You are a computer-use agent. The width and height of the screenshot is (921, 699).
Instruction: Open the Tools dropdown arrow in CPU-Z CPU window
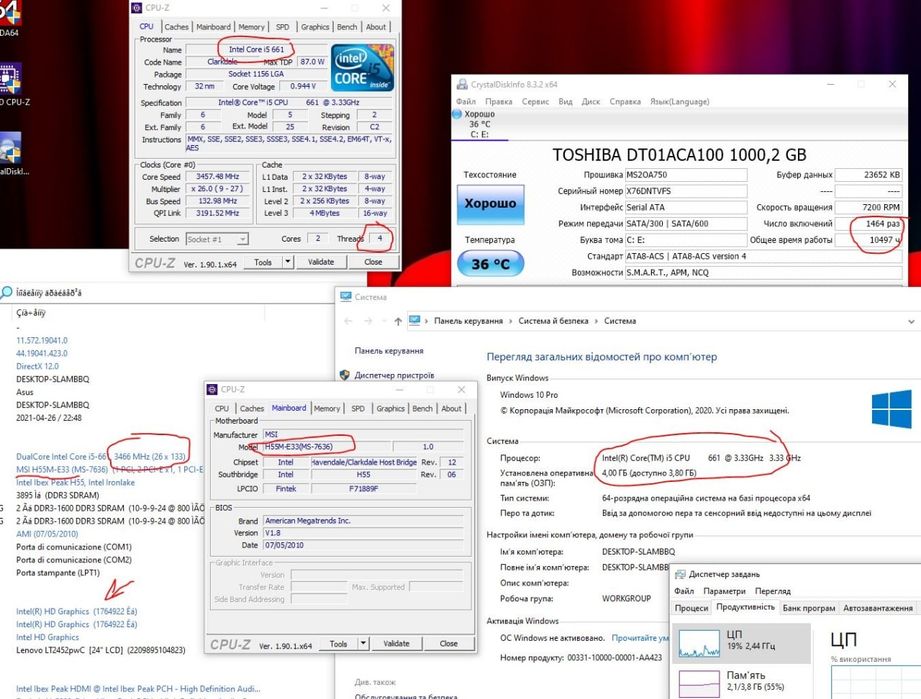(288, 262)
